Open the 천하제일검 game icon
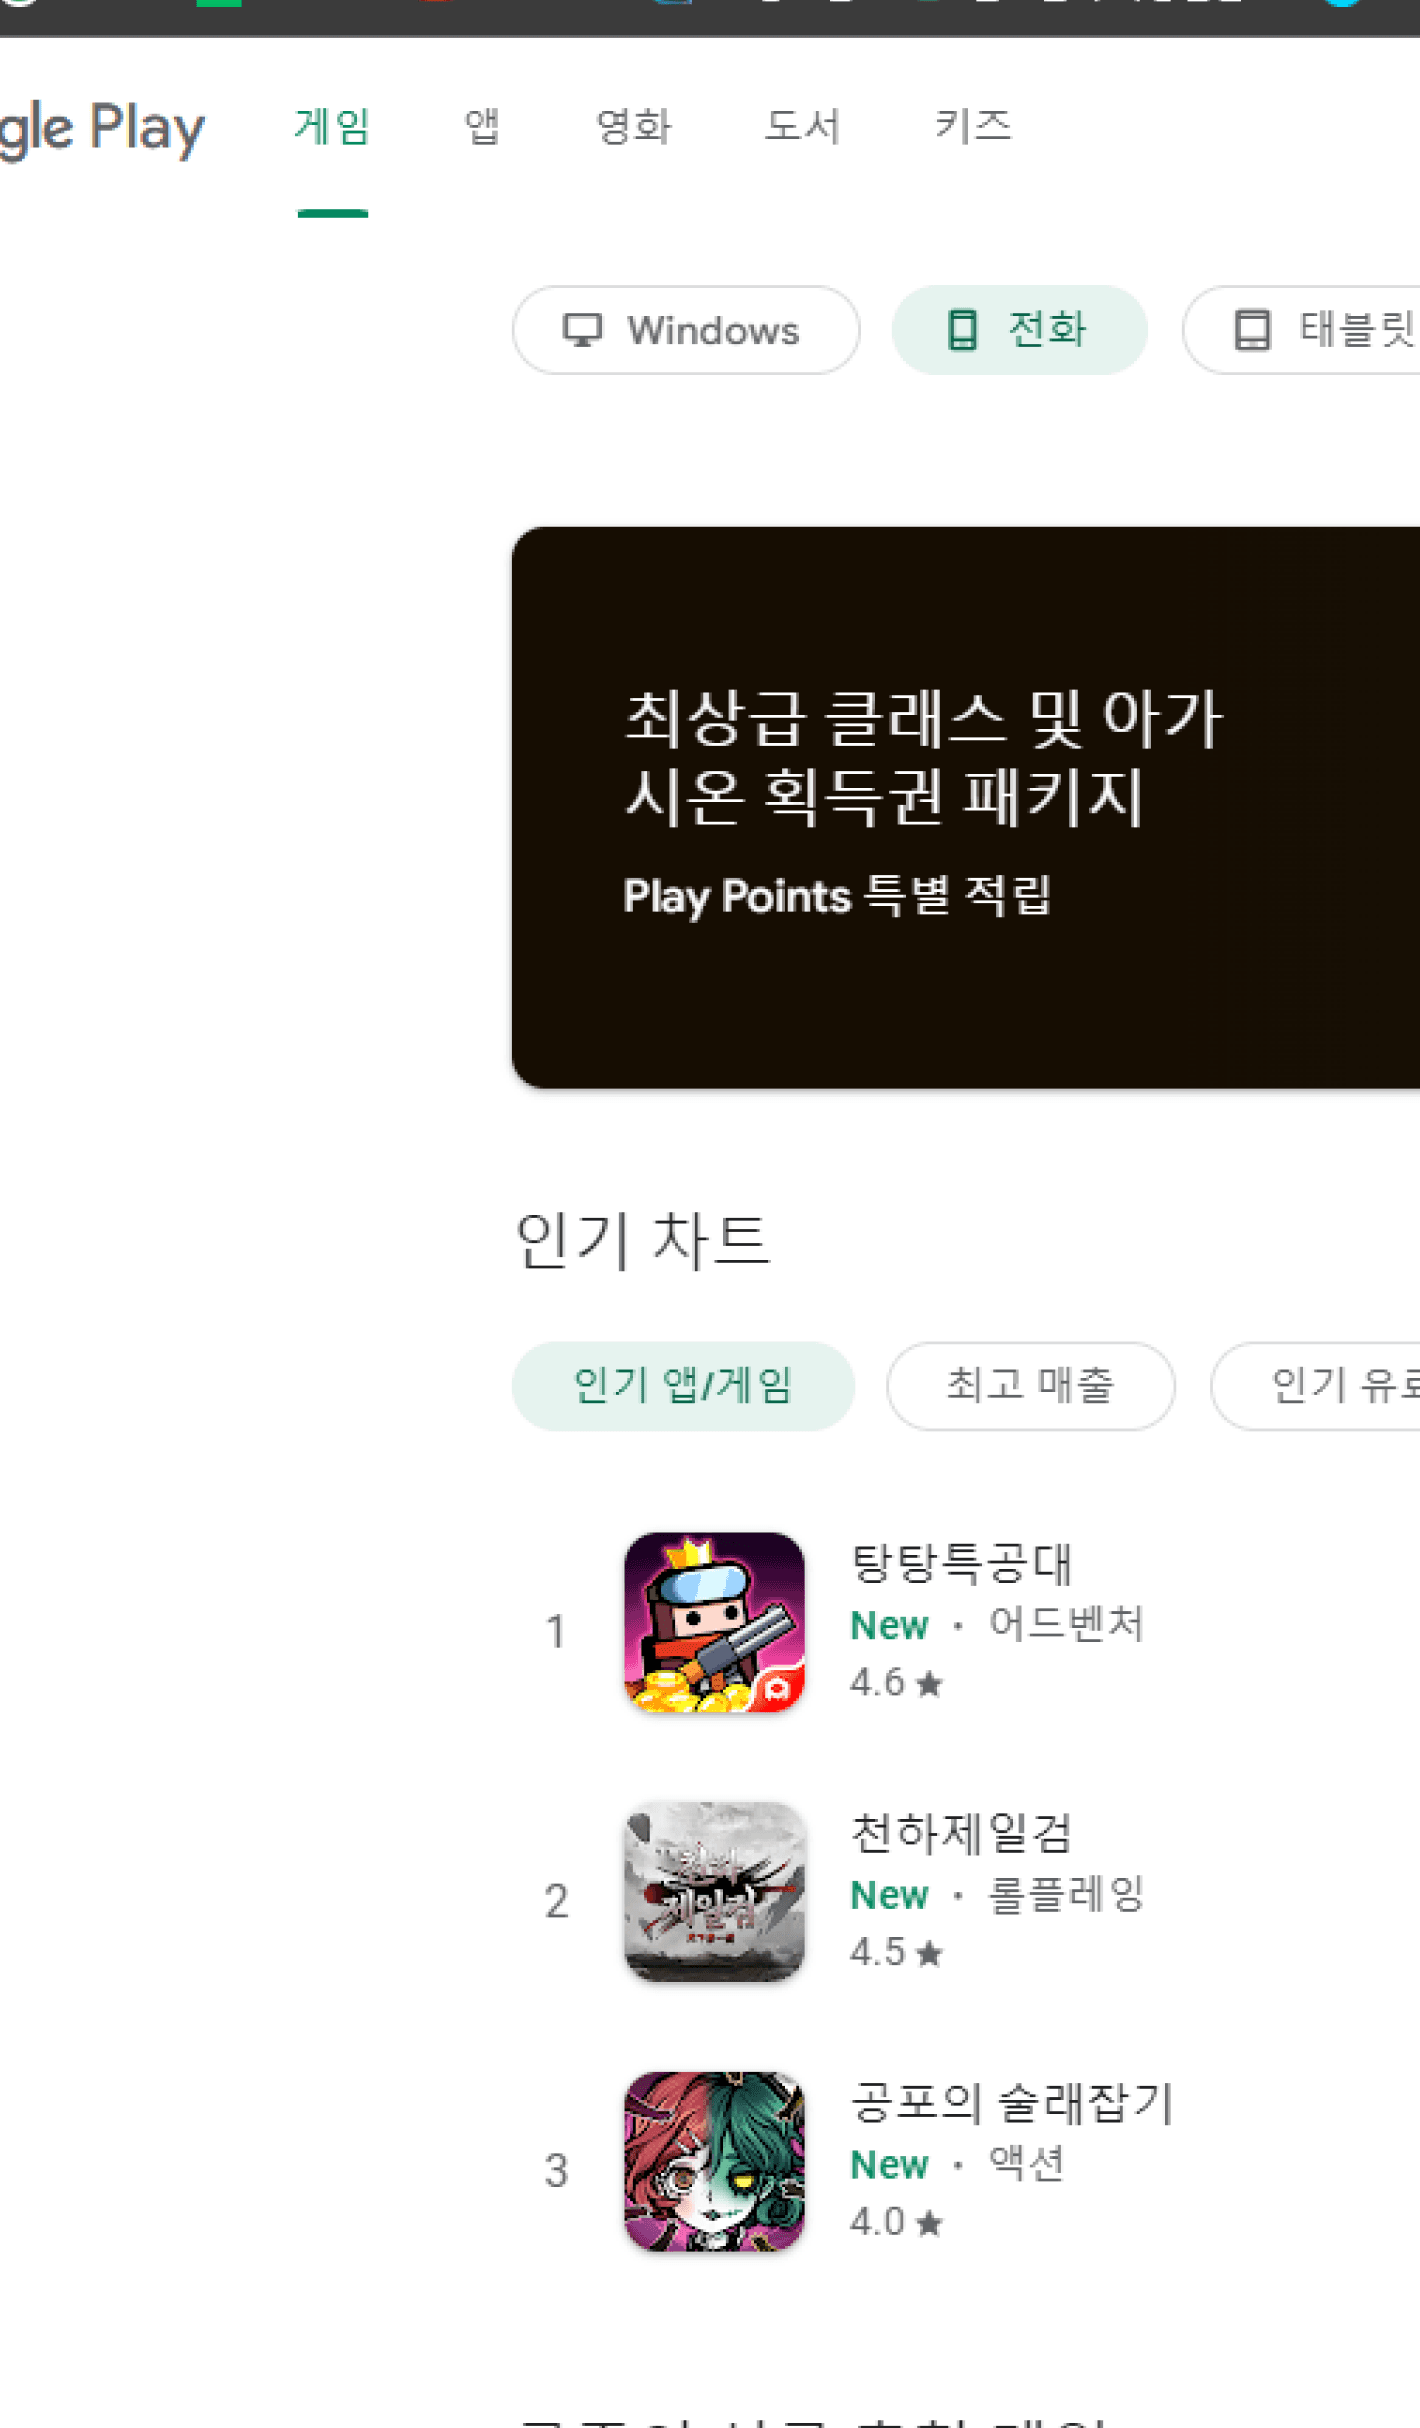The image size is (1420, 2428). (x=714, y=1891)
